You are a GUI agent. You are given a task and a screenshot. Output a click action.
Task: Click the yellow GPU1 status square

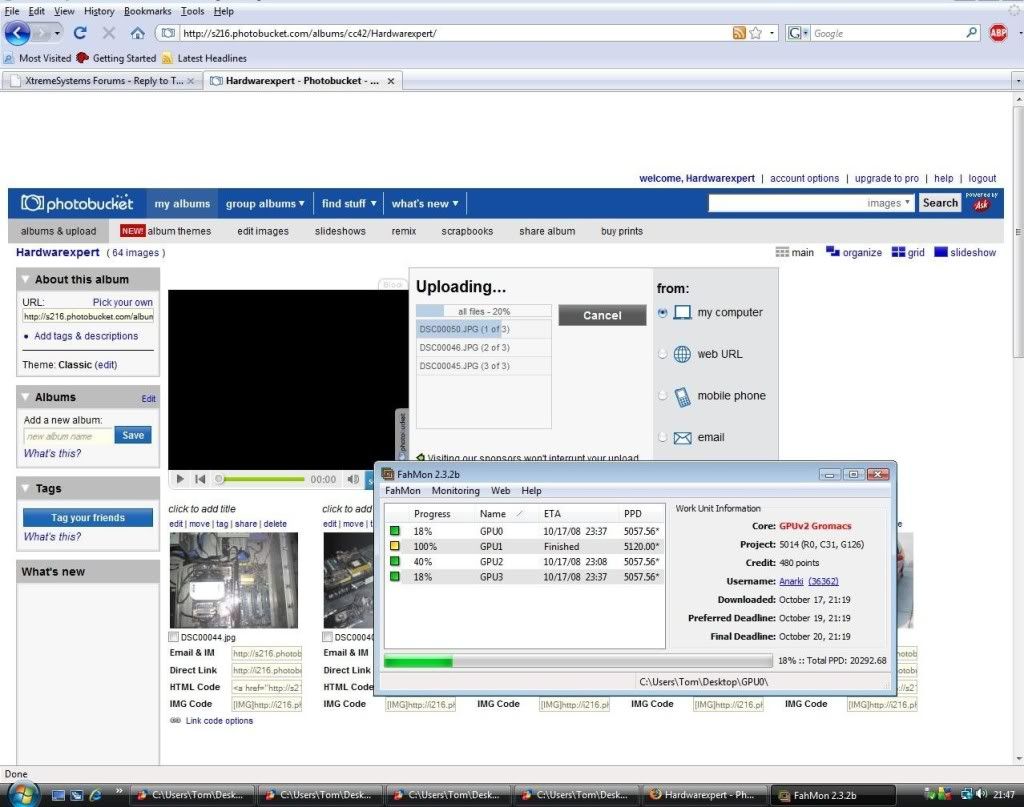click(x=394, y=546)
